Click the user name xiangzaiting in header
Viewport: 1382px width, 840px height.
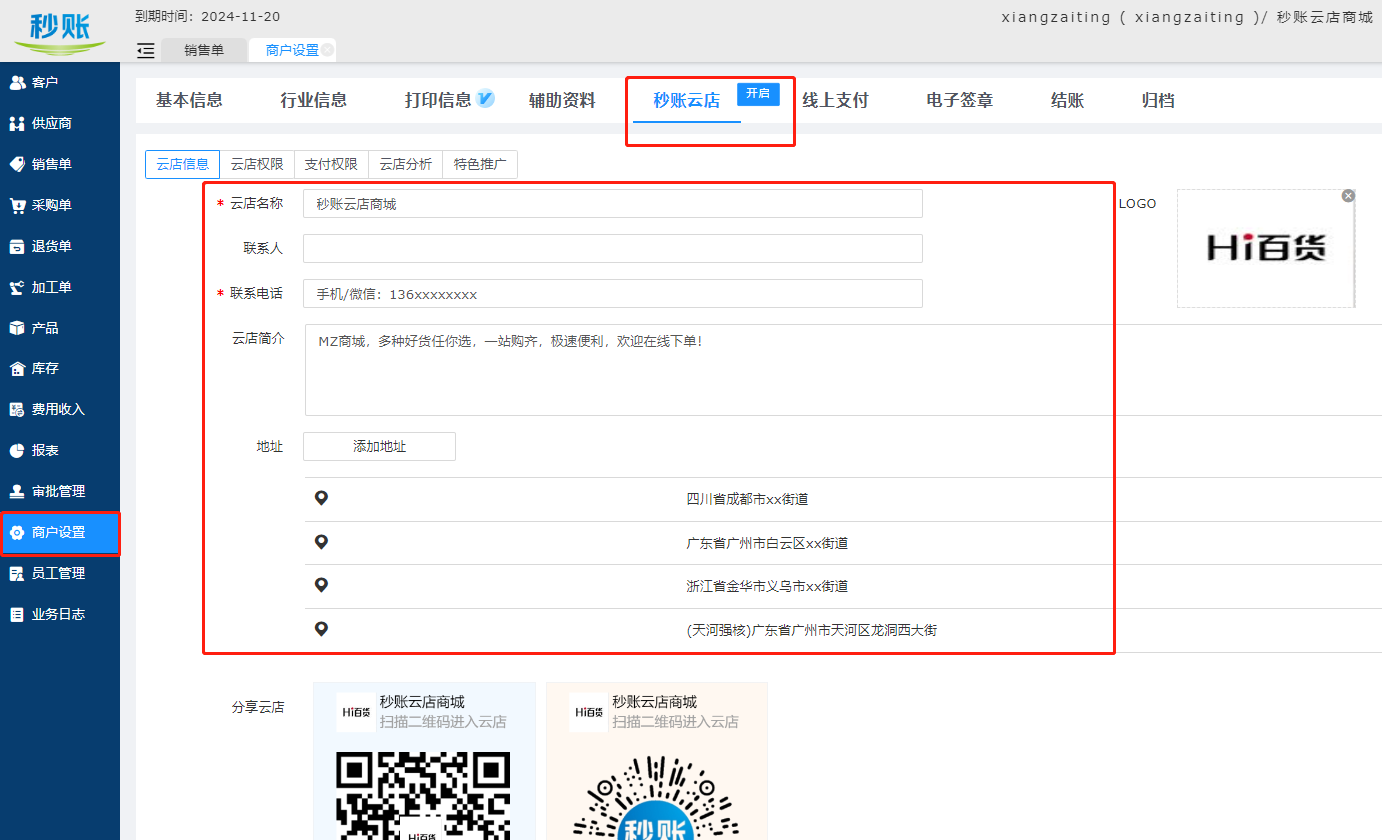1056,17
